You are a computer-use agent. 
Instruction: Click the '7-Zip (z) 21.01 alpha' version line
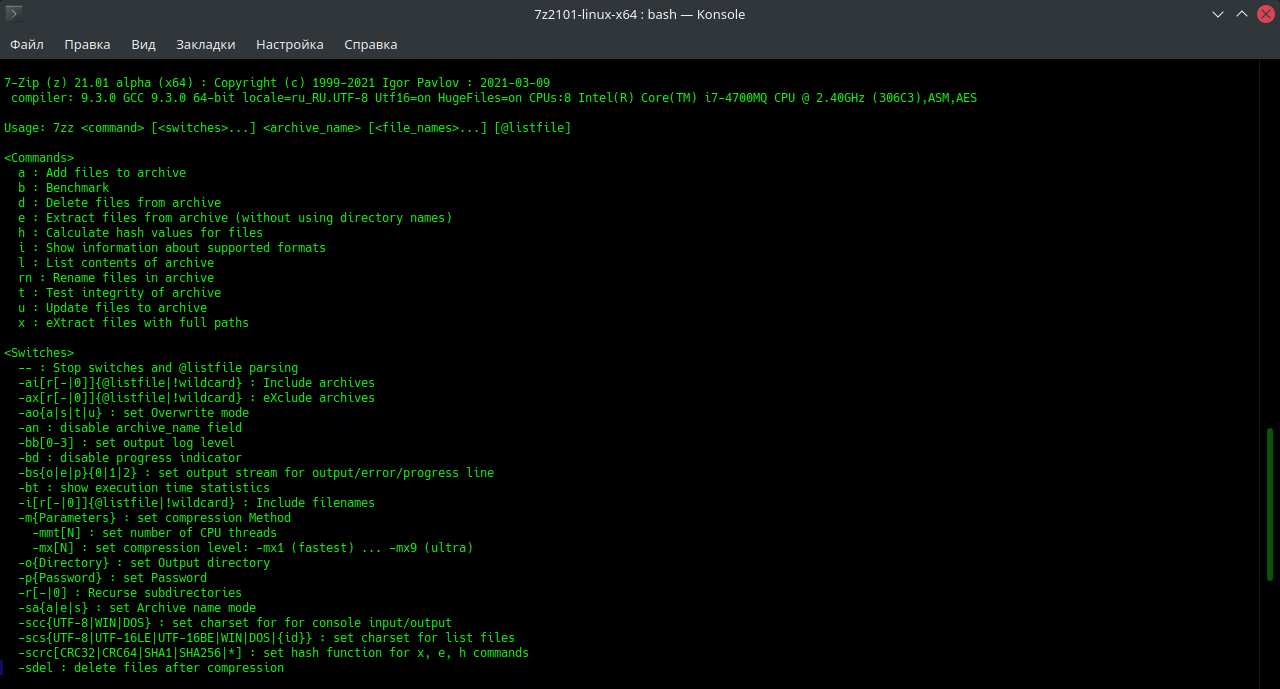pos(277,83)
